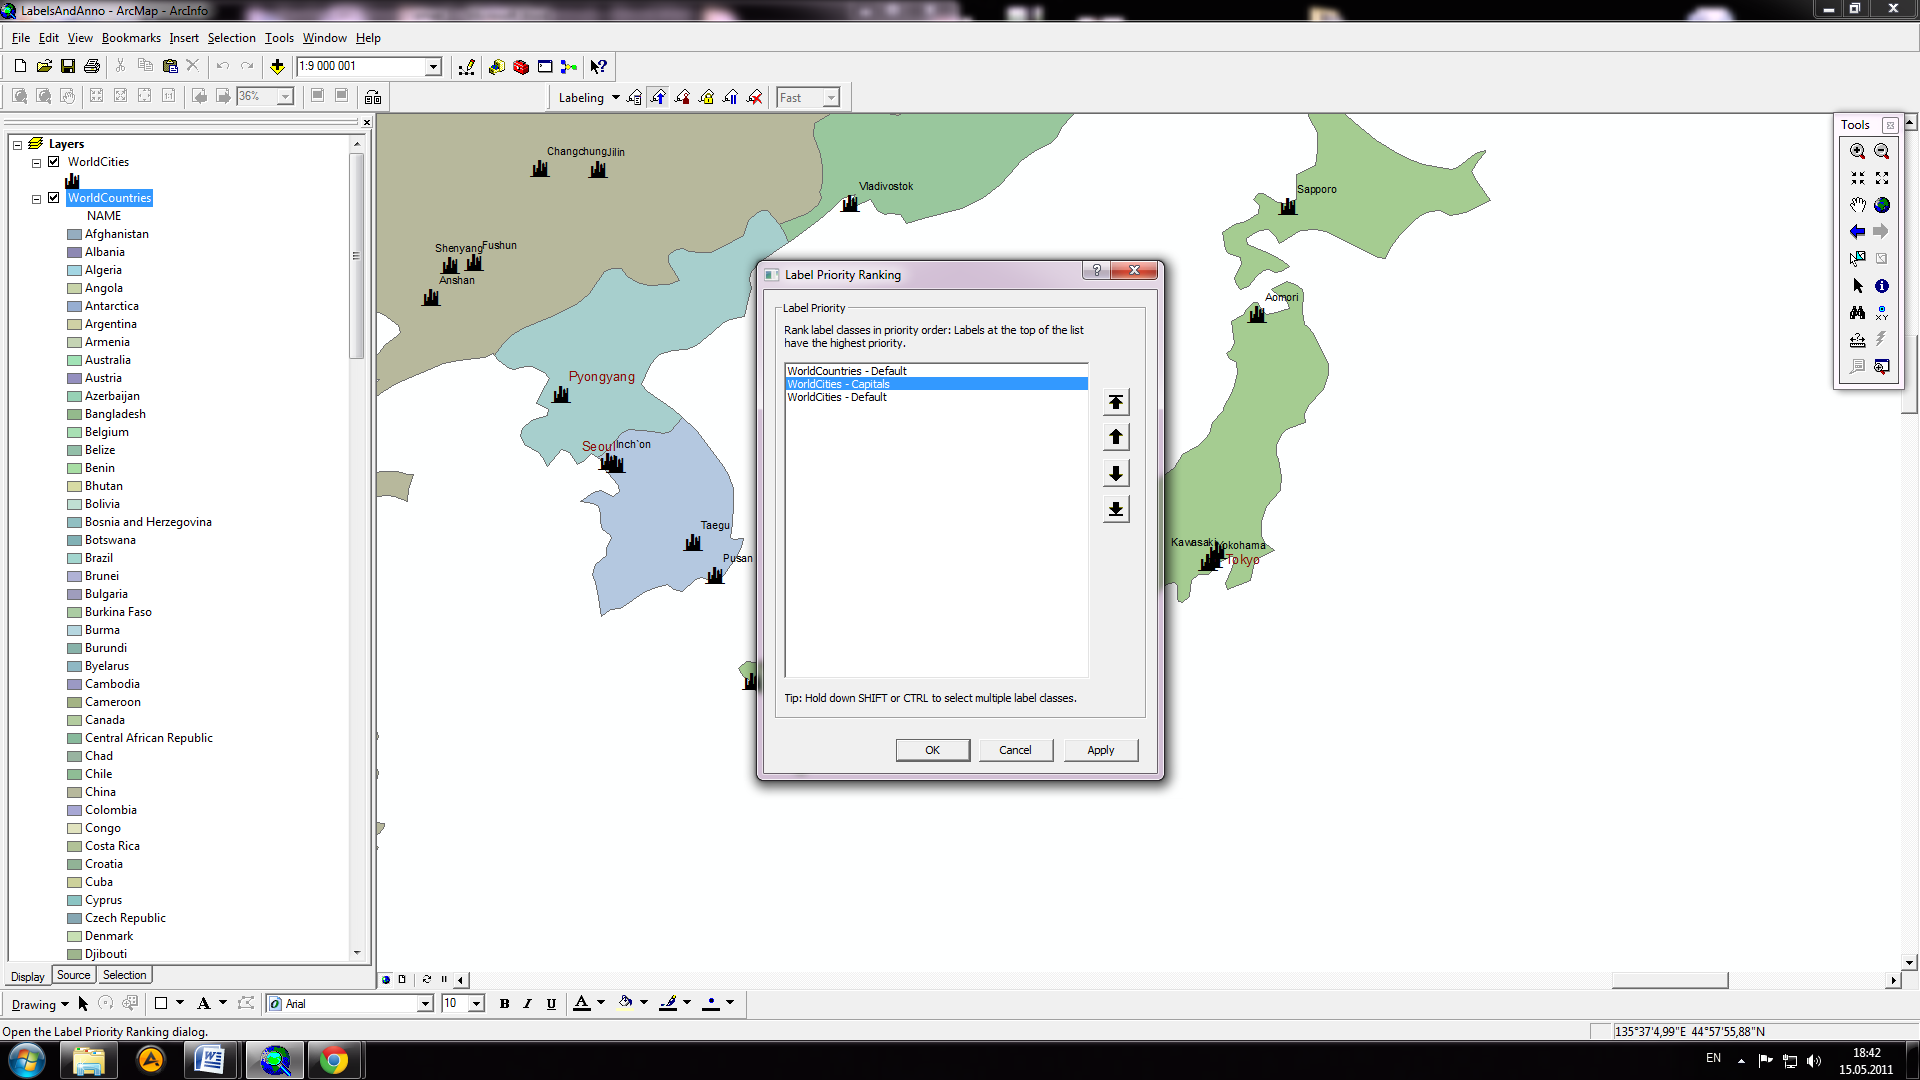This screenshot has width=1920, height=1080.
Task: Pick the Select Elements arrow tool
Action: [1857, 286]
